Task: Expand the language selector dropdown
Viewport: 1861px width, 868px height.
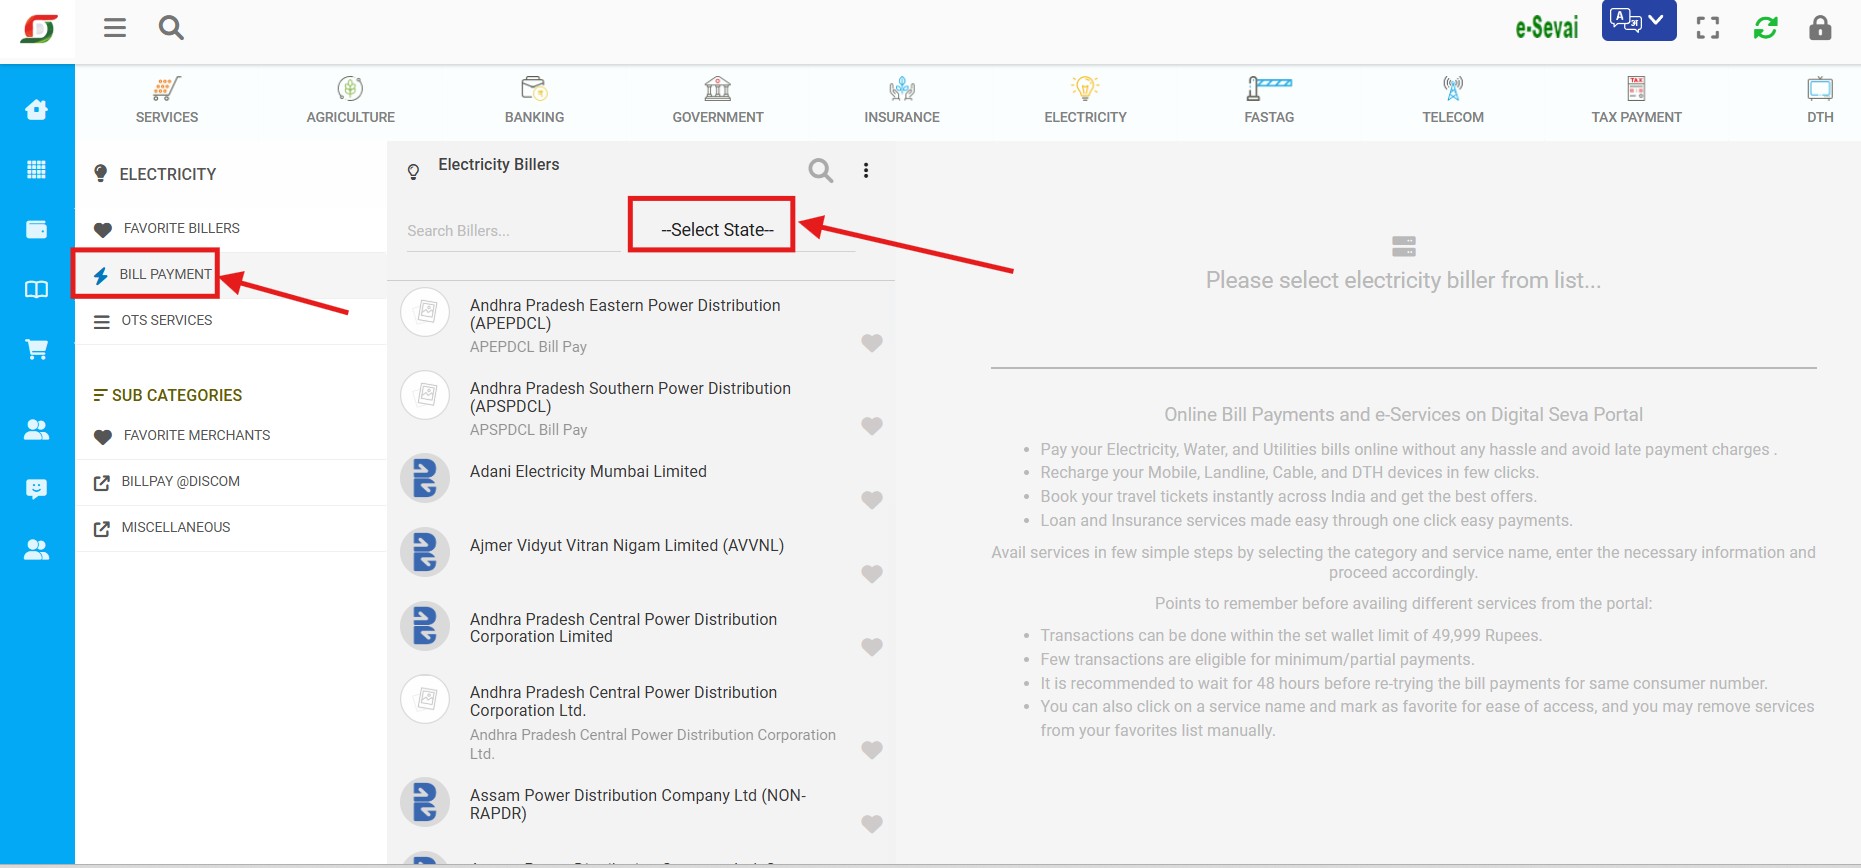Action: coord(1638,21)
